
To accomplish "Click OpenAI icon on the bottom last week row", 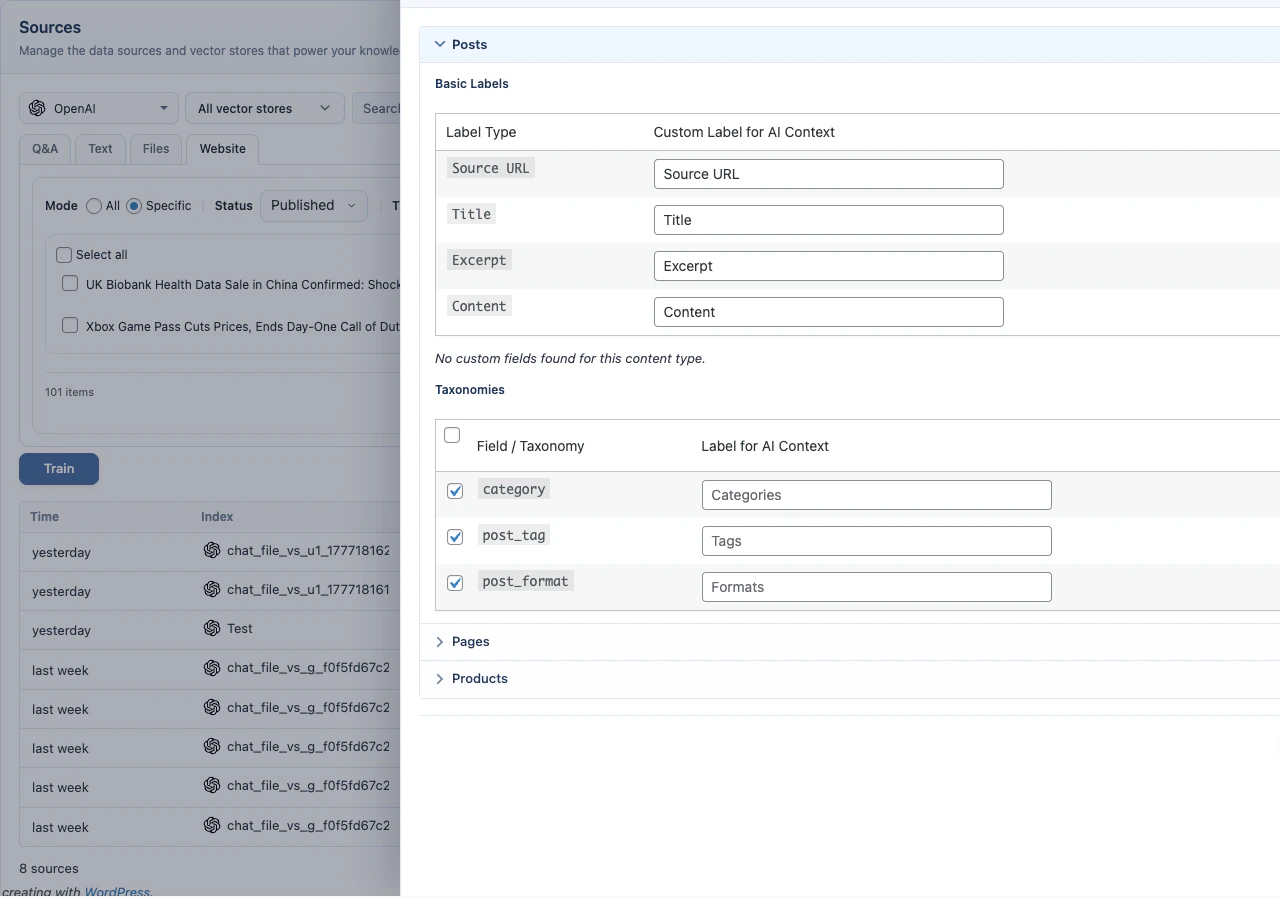I will click(x=210, y=826).
